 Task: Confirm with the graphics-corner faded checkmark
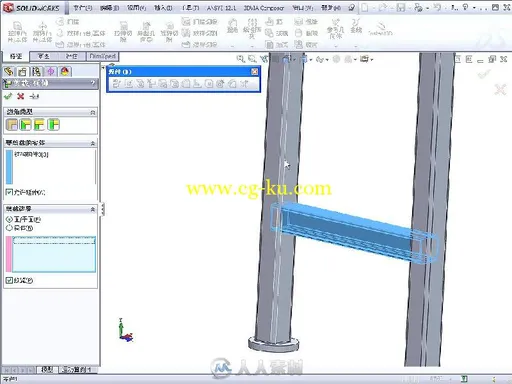click(x=484, y=73)
